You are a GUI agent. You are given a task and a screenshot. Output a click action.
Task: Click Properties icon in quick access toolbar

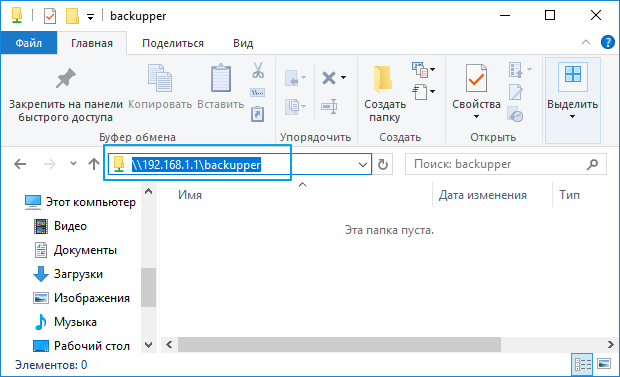[x=50, y=16]
